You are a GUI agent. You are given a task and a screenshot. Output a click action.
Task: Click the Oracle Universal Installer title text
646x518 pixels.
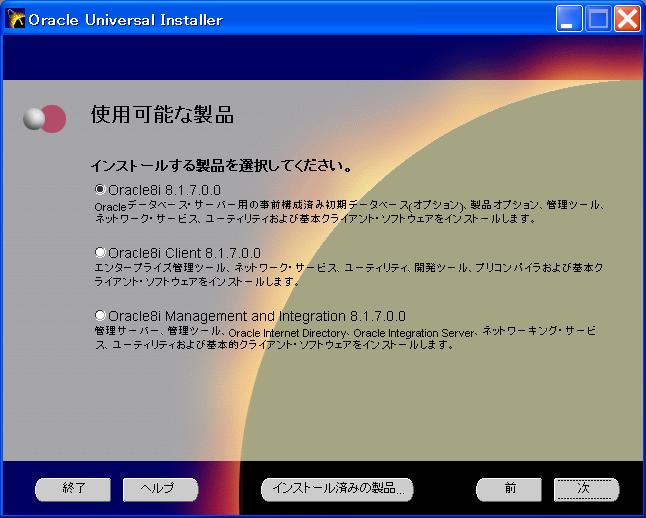click(126, 19)
